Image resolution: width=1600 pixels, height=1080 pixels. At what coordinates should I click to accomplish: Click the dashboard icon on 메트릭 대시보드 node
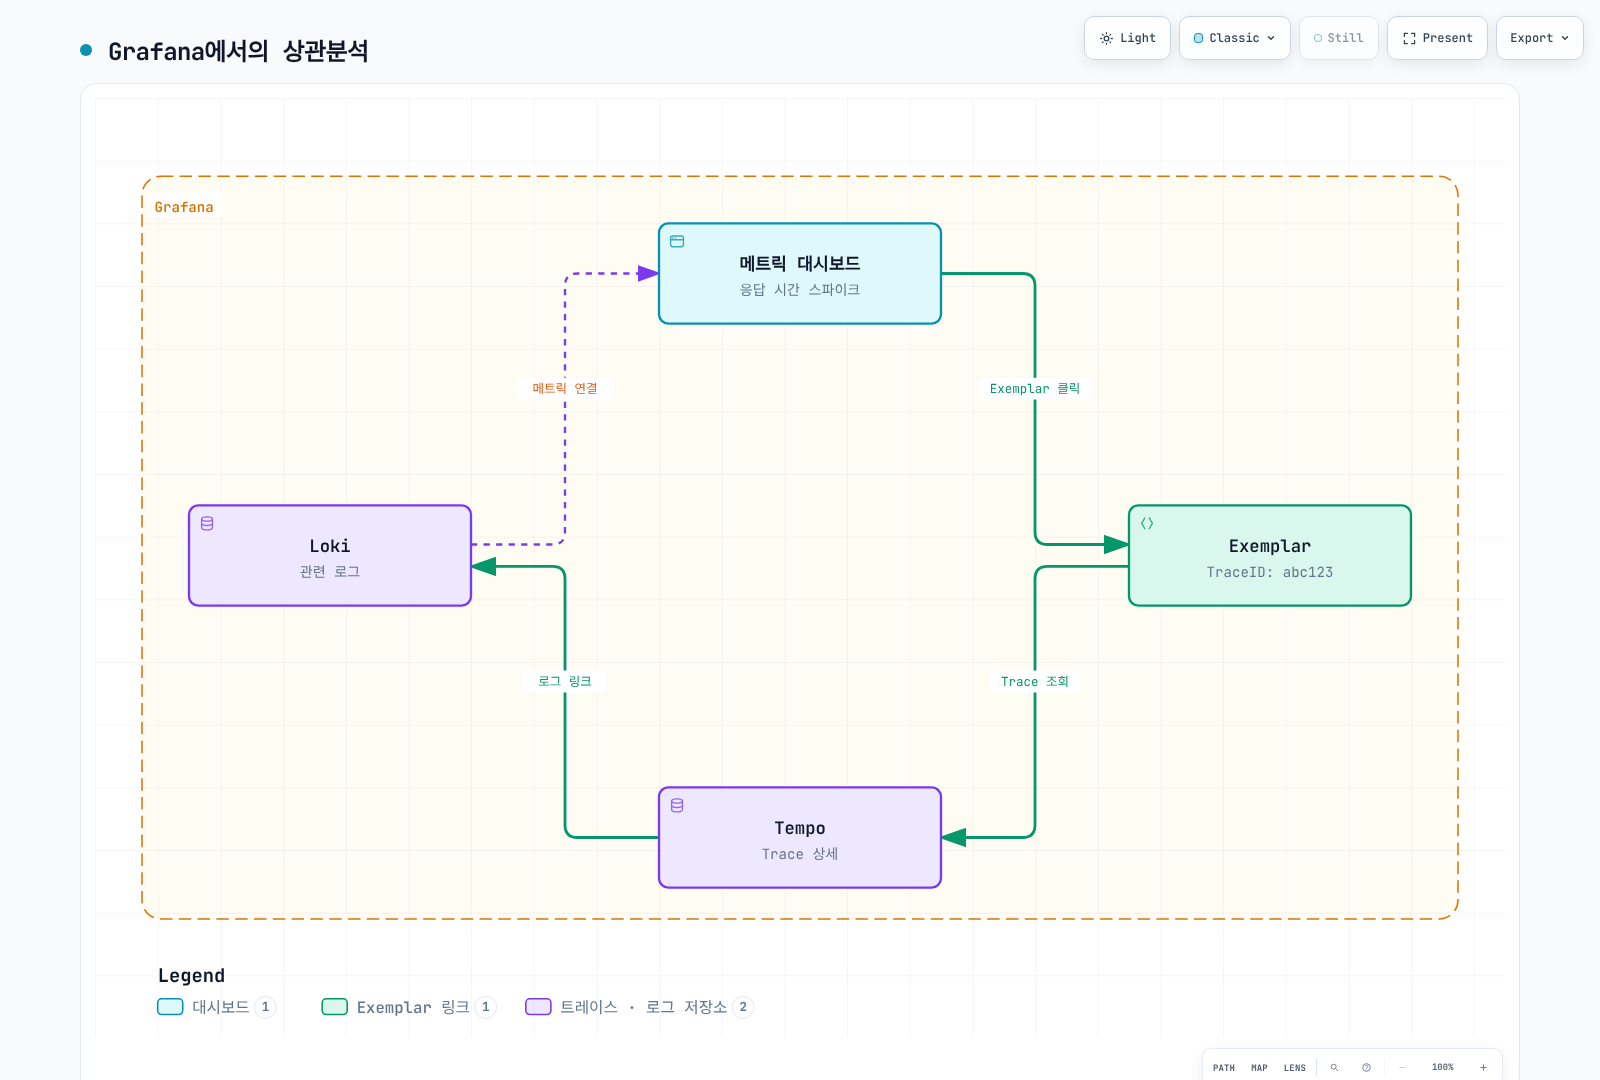[x=677, y=241]
